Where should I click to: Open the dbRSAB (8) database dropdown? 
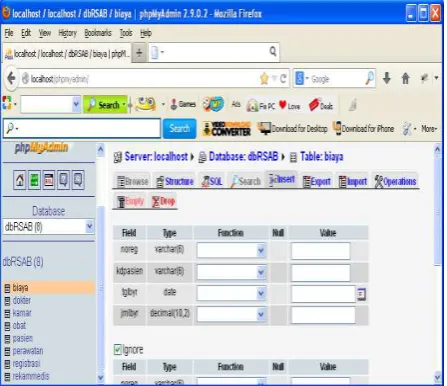tap(49, 227)
